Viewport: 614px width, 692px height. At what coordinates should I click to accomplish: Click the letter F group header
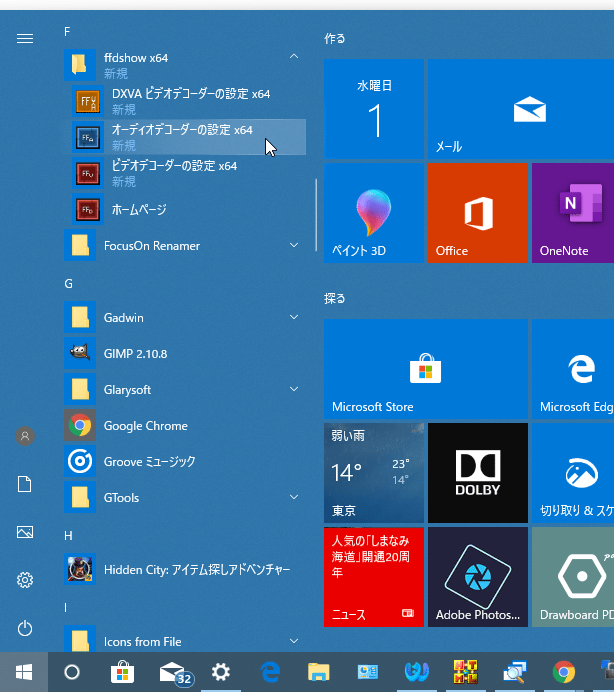(x=67, y=32)
